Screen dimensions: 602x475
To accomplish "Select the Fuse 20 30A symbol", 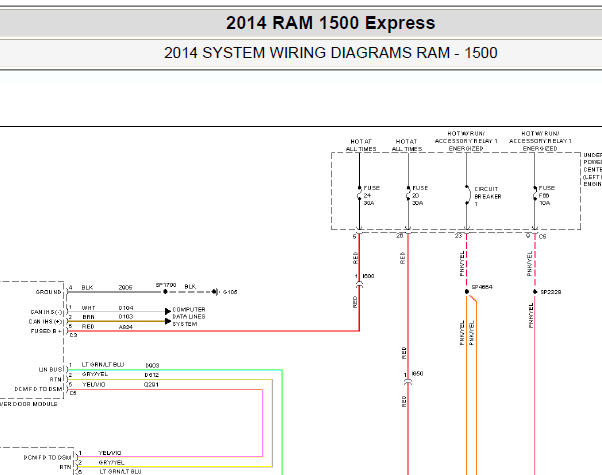I will tap(408, 195).
